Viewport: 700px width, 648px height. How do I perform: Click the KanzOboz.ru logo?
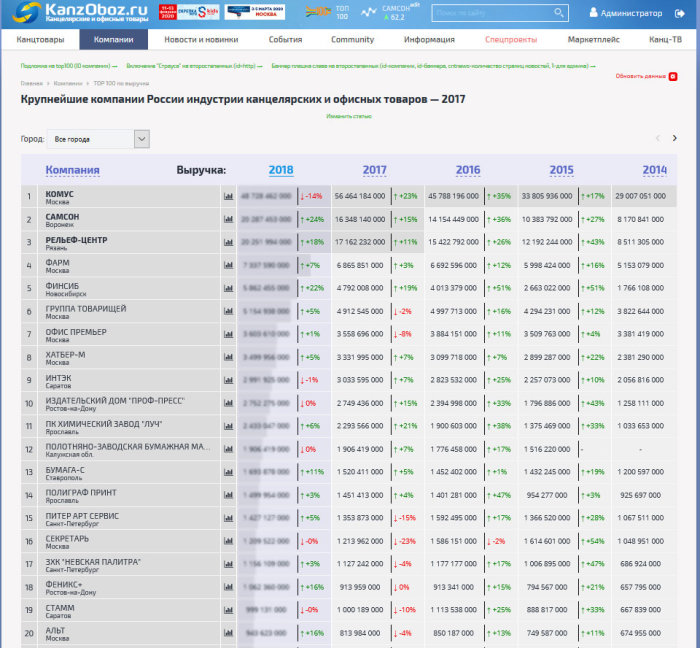point(80,12)
